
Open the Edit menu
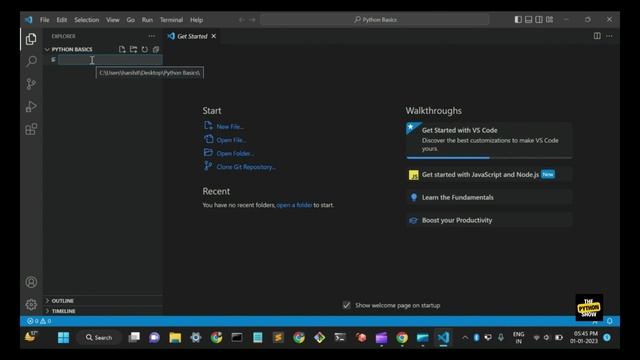pos(62,20)
